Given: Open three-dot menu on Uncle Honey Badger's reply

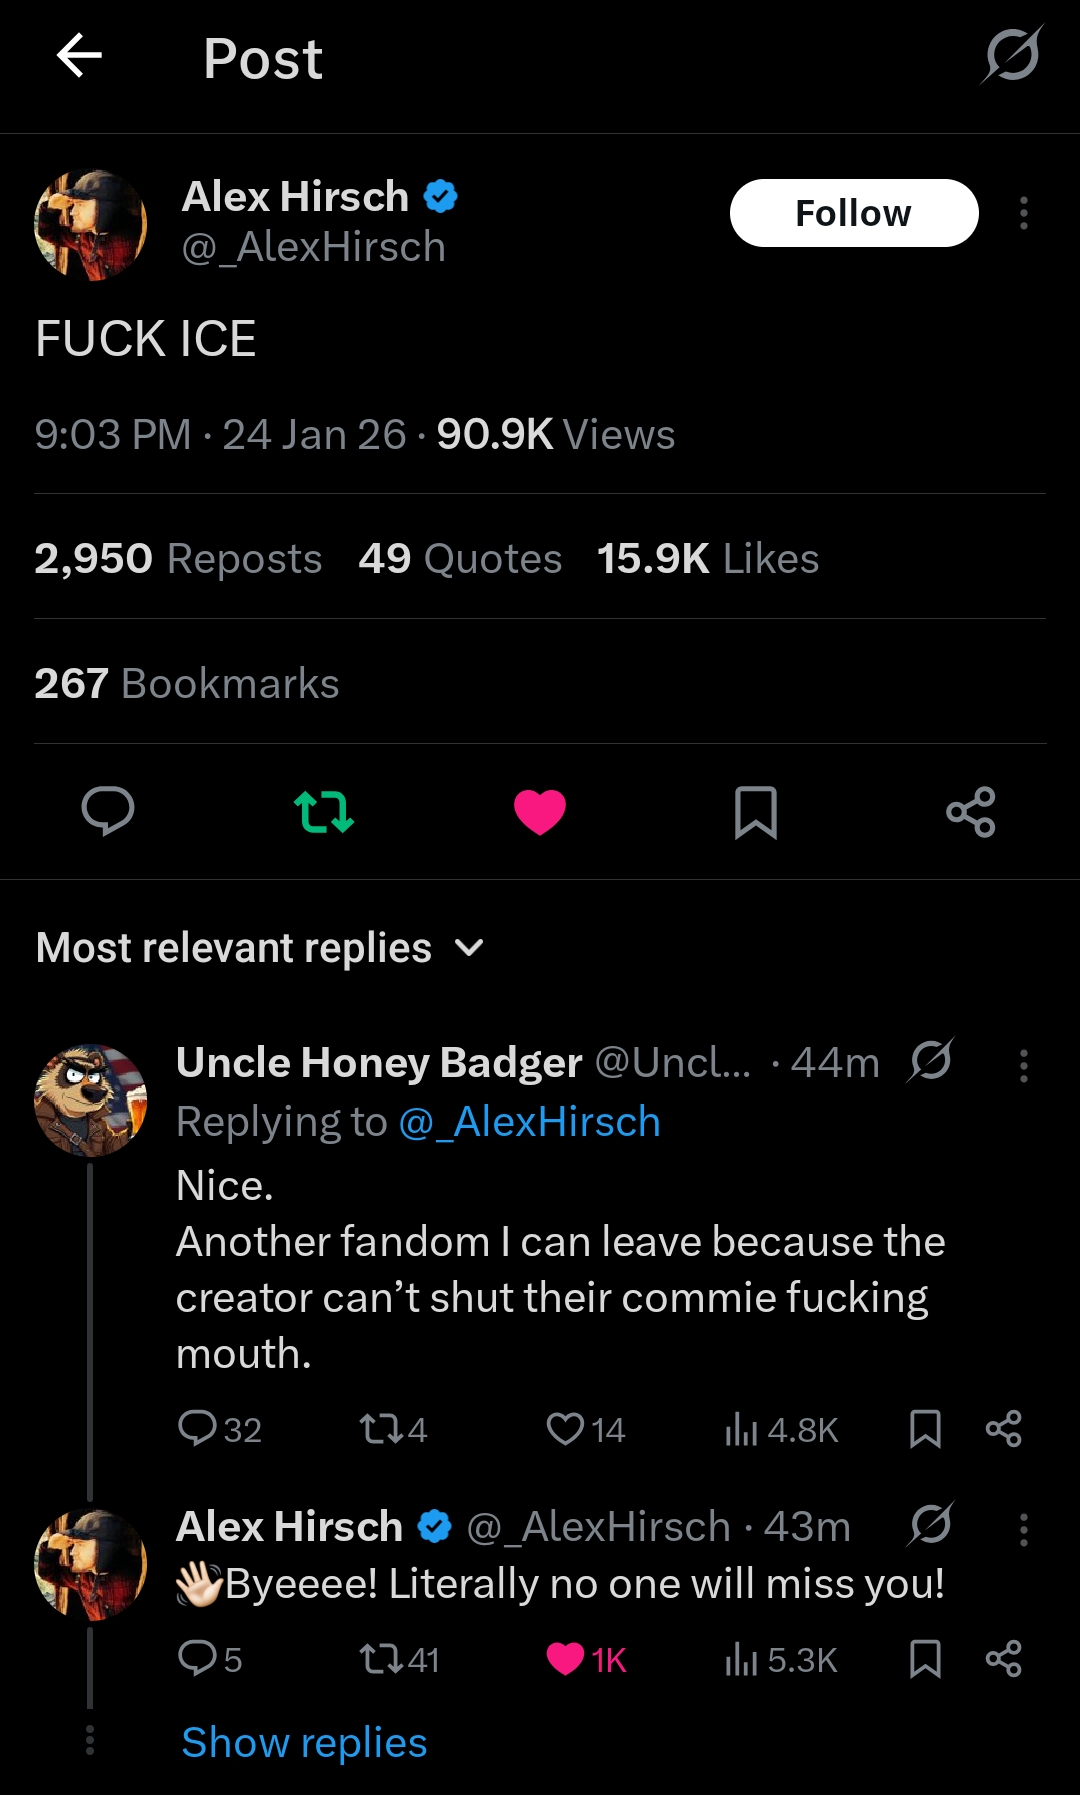Looking at the screenshot, I should 1023,1066.
